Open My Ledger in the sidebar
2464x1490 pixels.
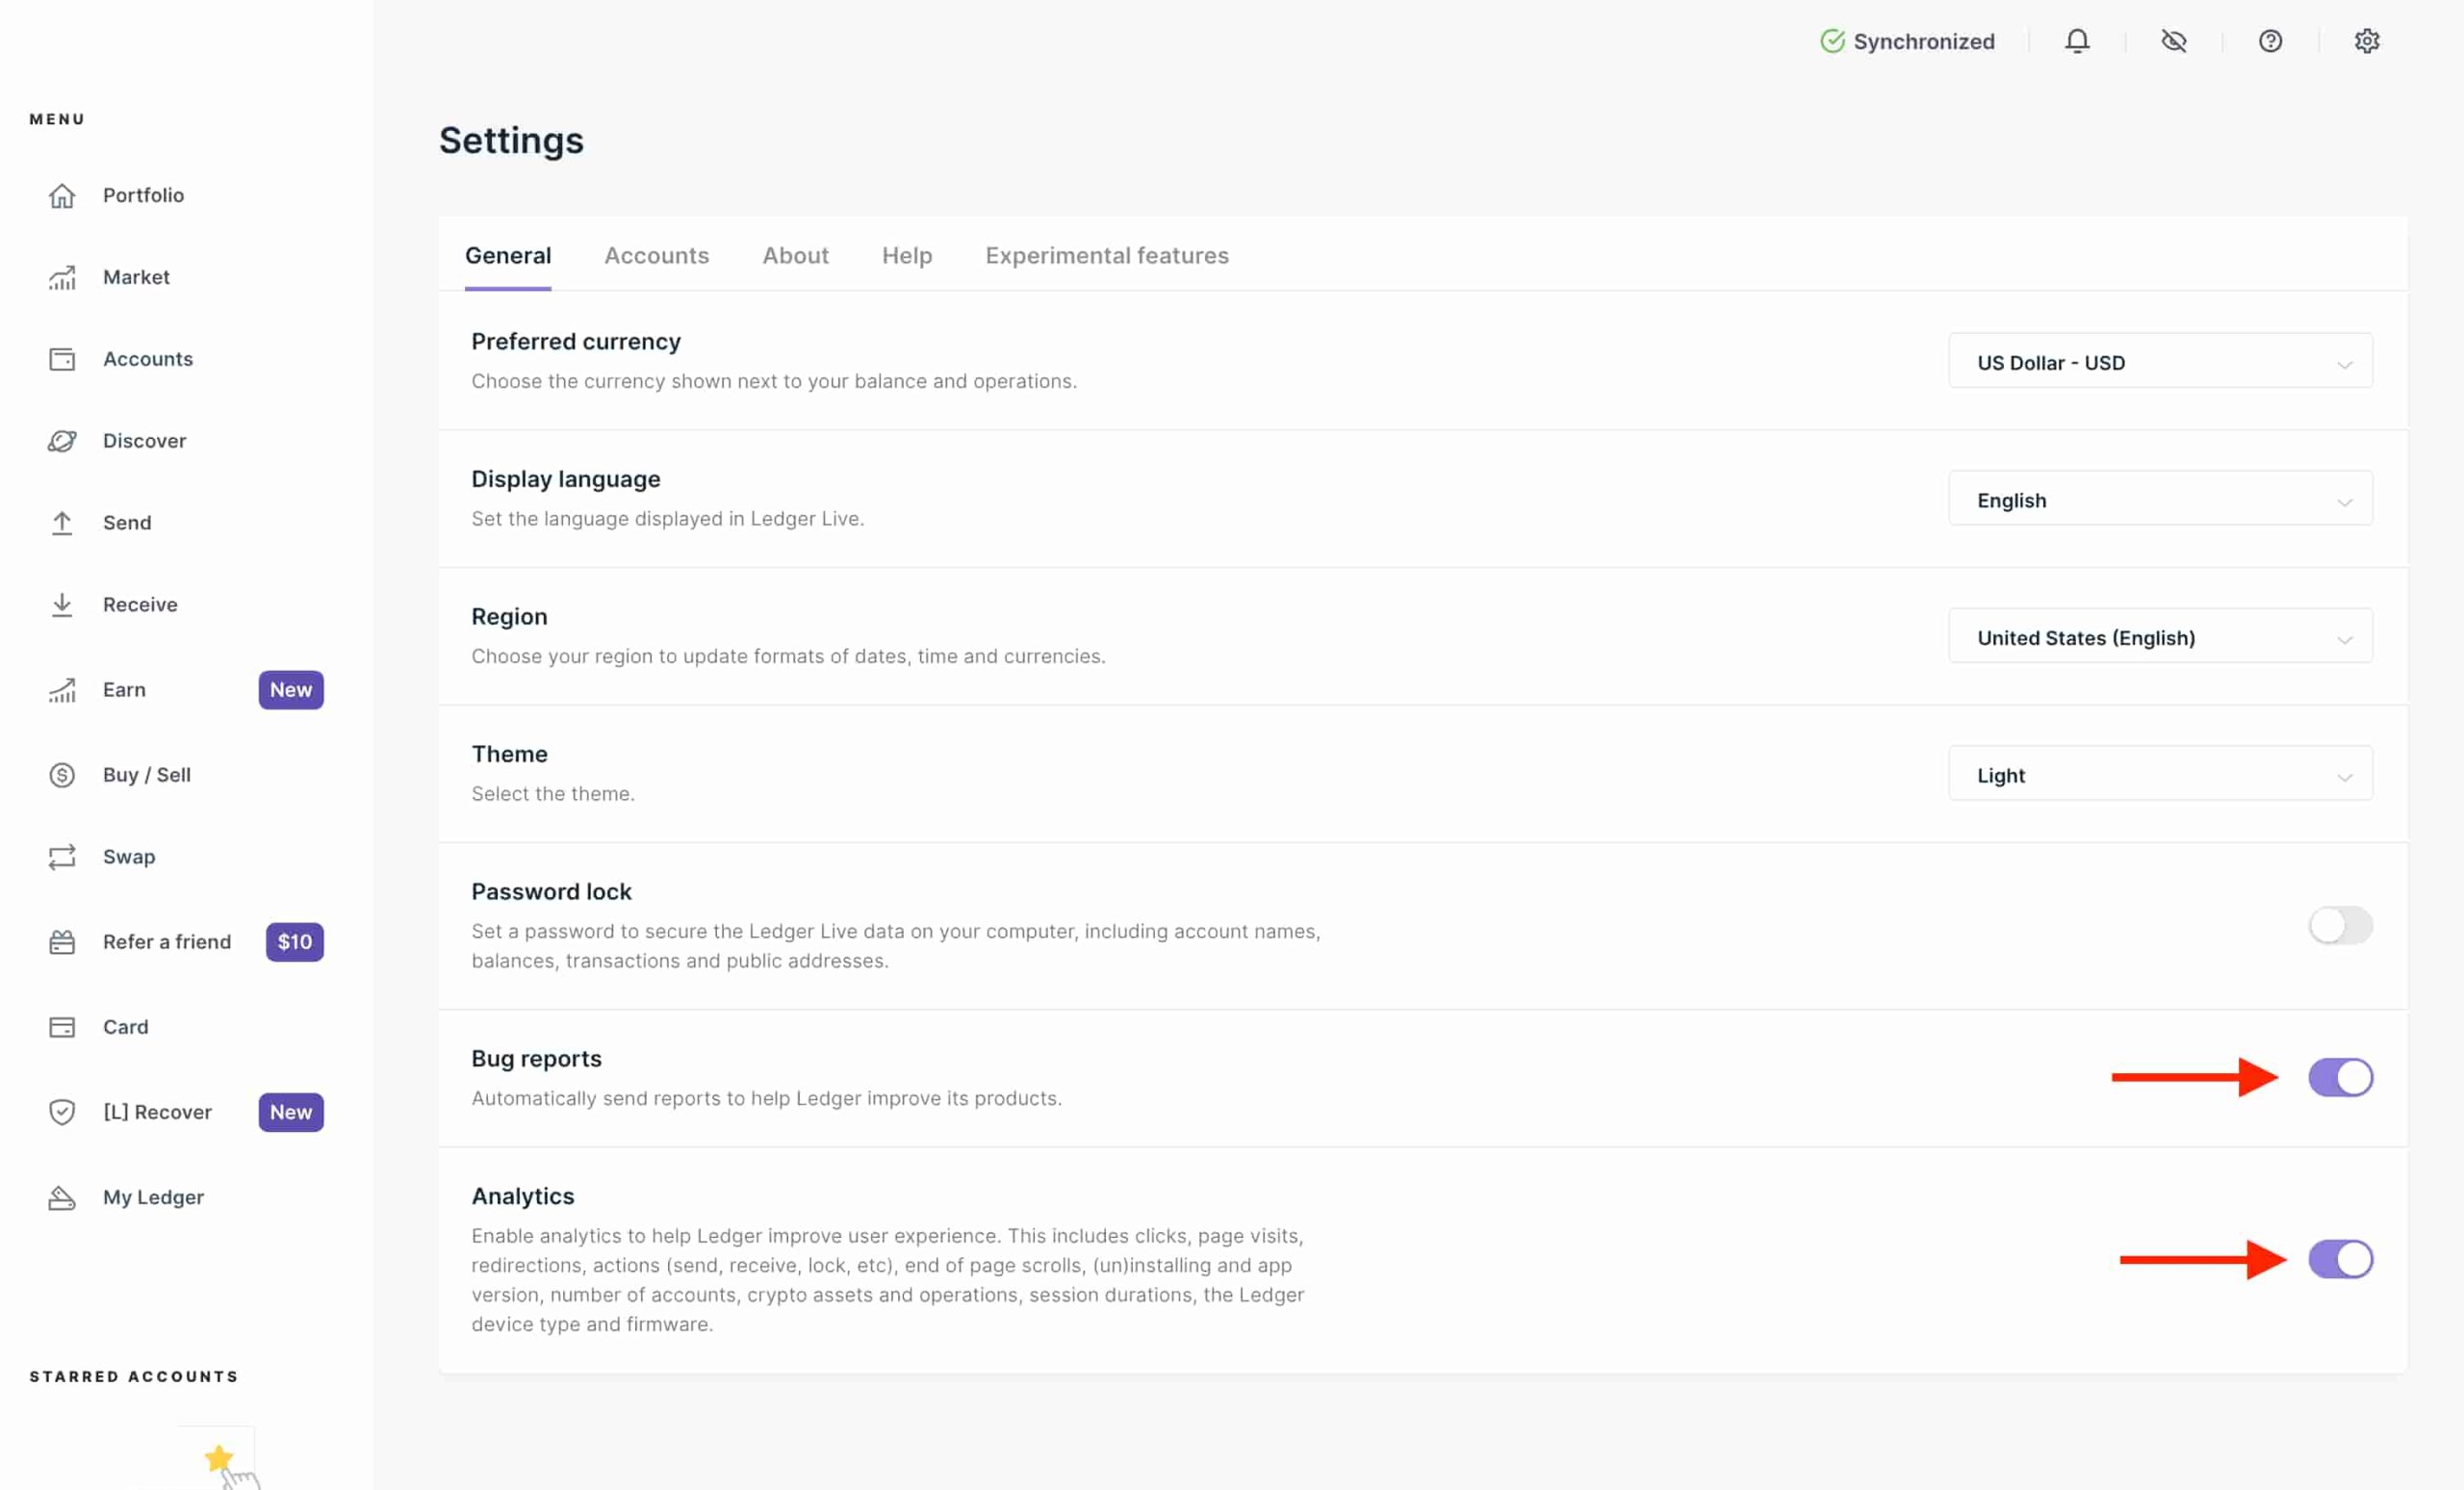(x=152, y=1197)
